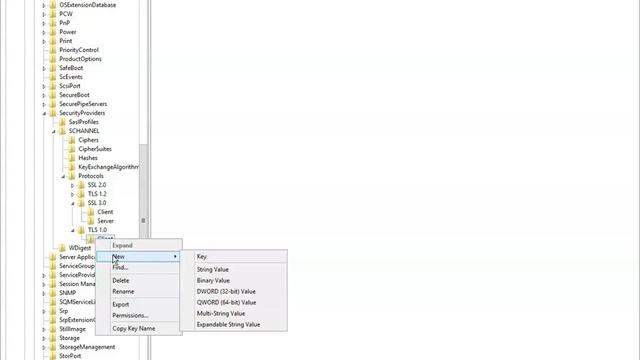Select the Server key under SSL 3.0

click(x=105, y=221)
